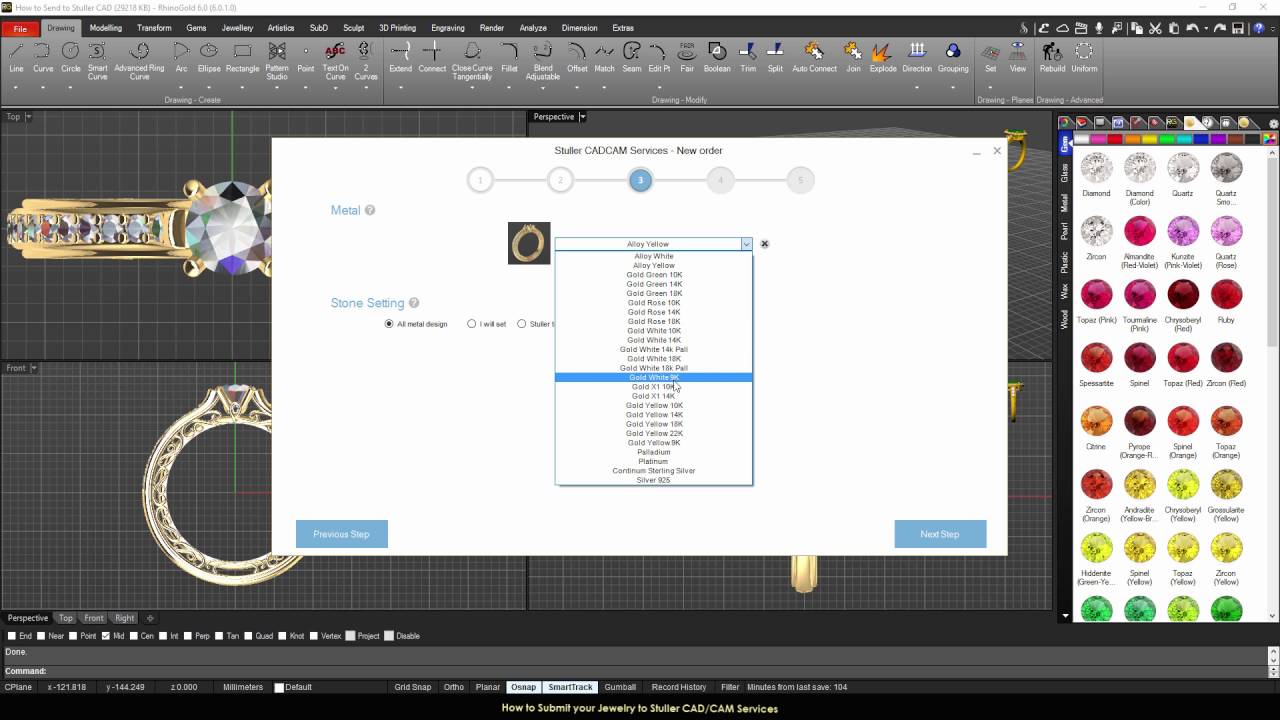This screenshot has height=720, width=1280.
Task: Open the Gems ribbon tab
Action: tap(196, 28)
